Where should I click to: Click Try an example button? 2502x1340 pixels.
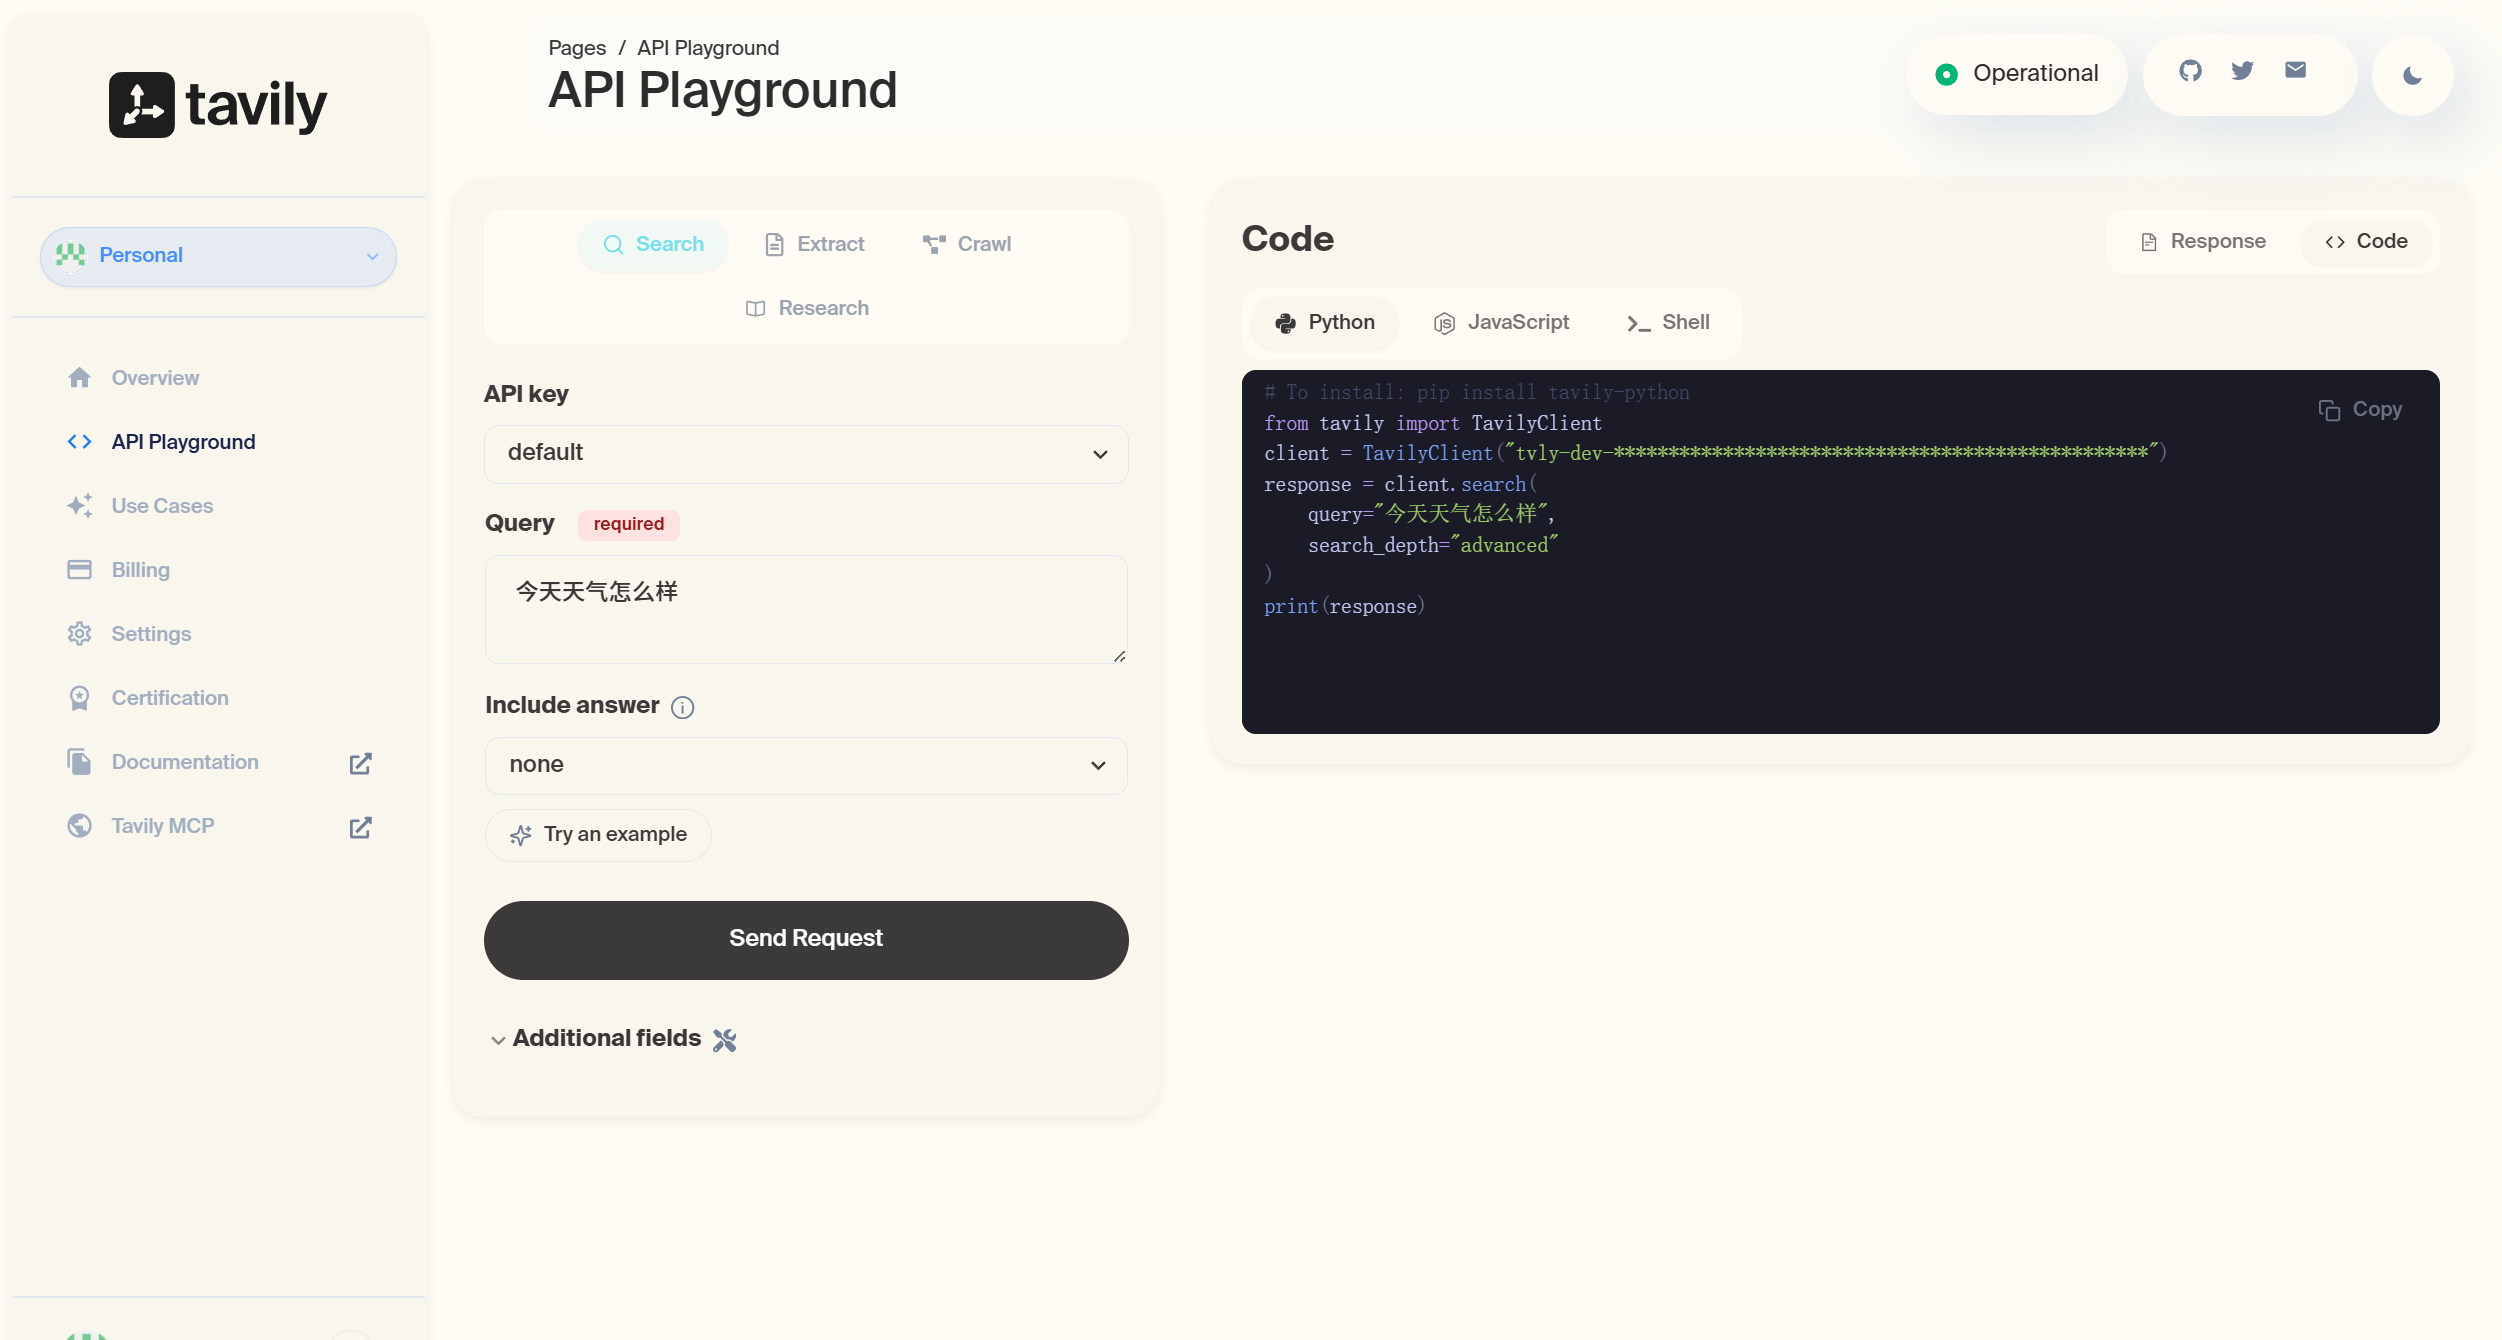pyautogui.click(x=598, y=834)
